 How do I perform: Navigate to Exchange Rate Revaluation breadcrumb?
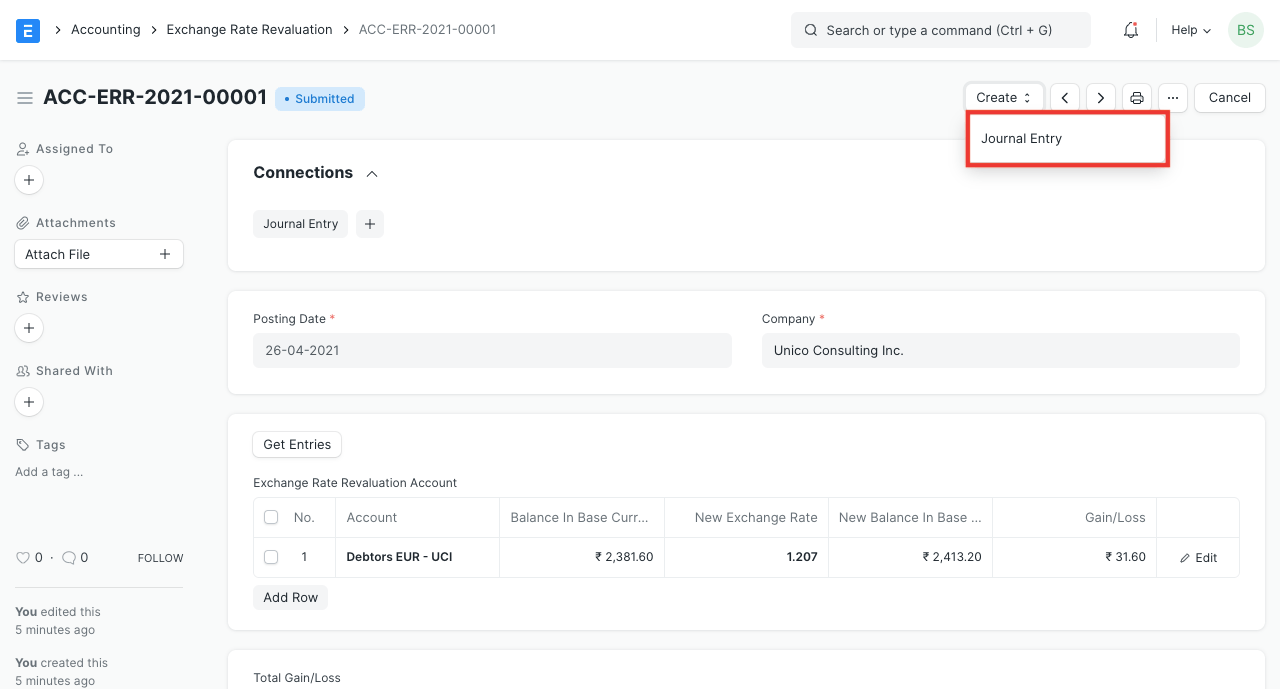point(249,30)
